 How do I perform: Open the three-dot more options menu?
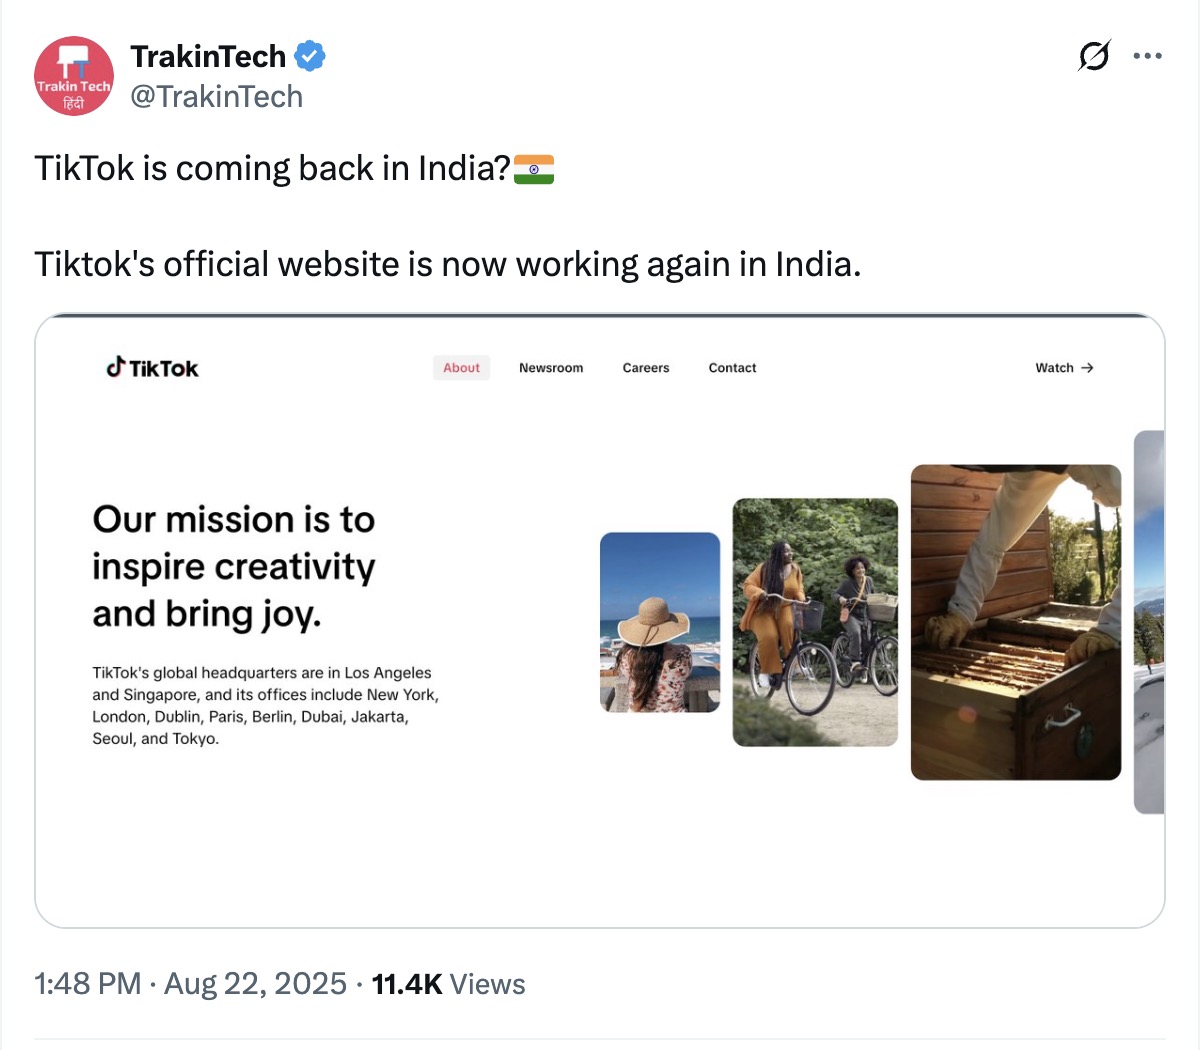click(x=1147, y=56)
